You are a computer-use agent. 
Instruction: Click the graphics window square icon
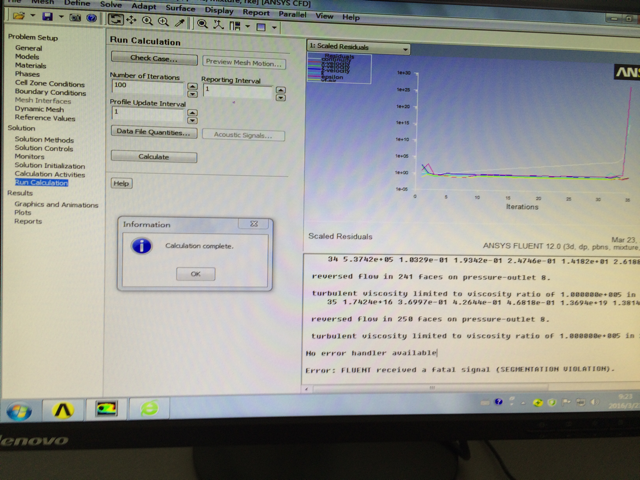[x=261, y=27]
